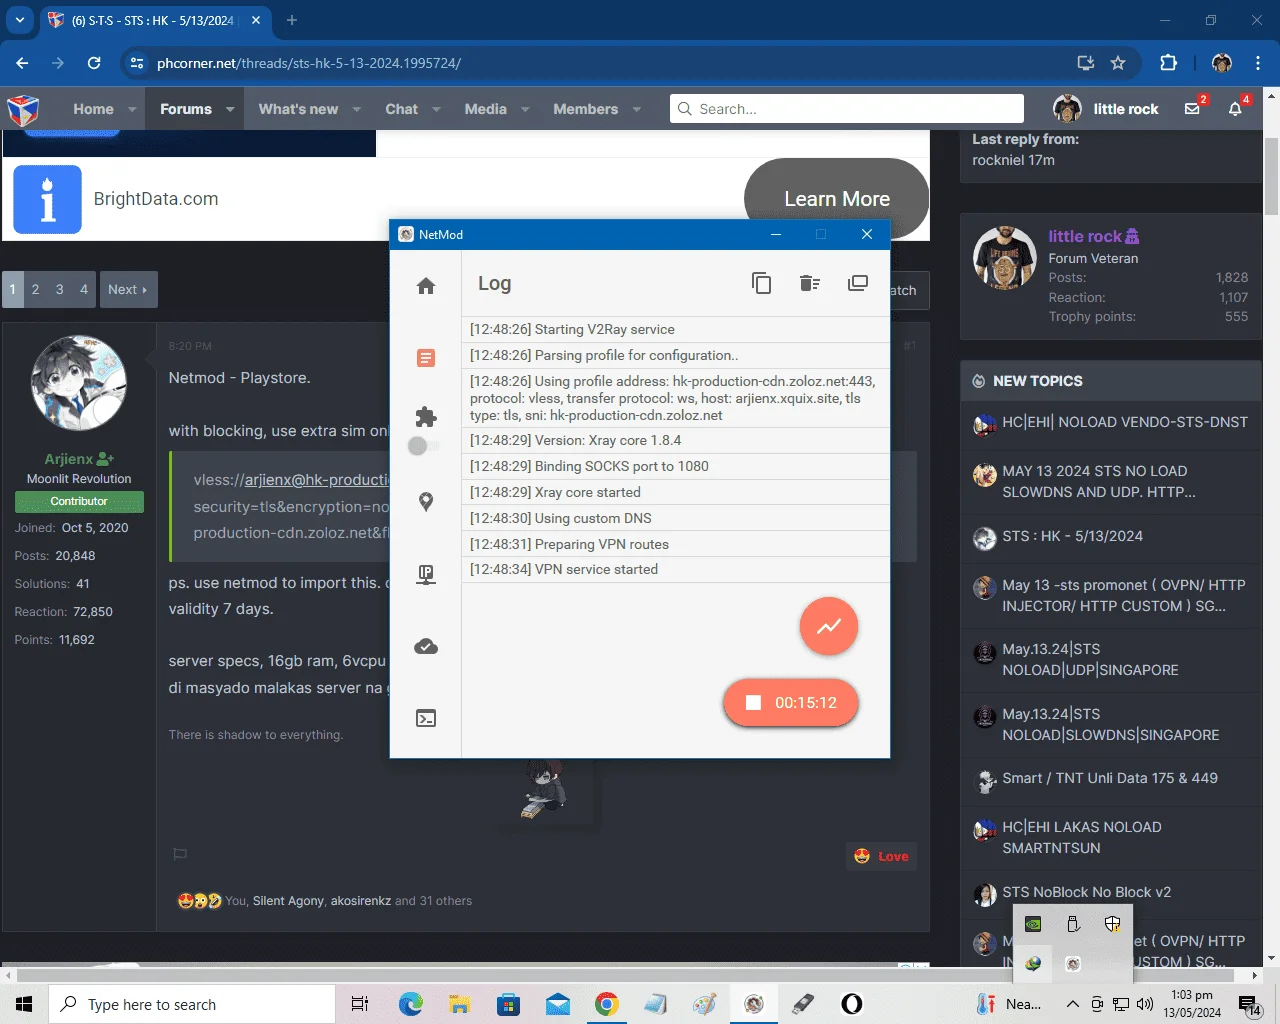Expand the Chat menu arrow
Viewport: 1280px width, 1024px height.
pyautogui.click(x=436, y=109)
